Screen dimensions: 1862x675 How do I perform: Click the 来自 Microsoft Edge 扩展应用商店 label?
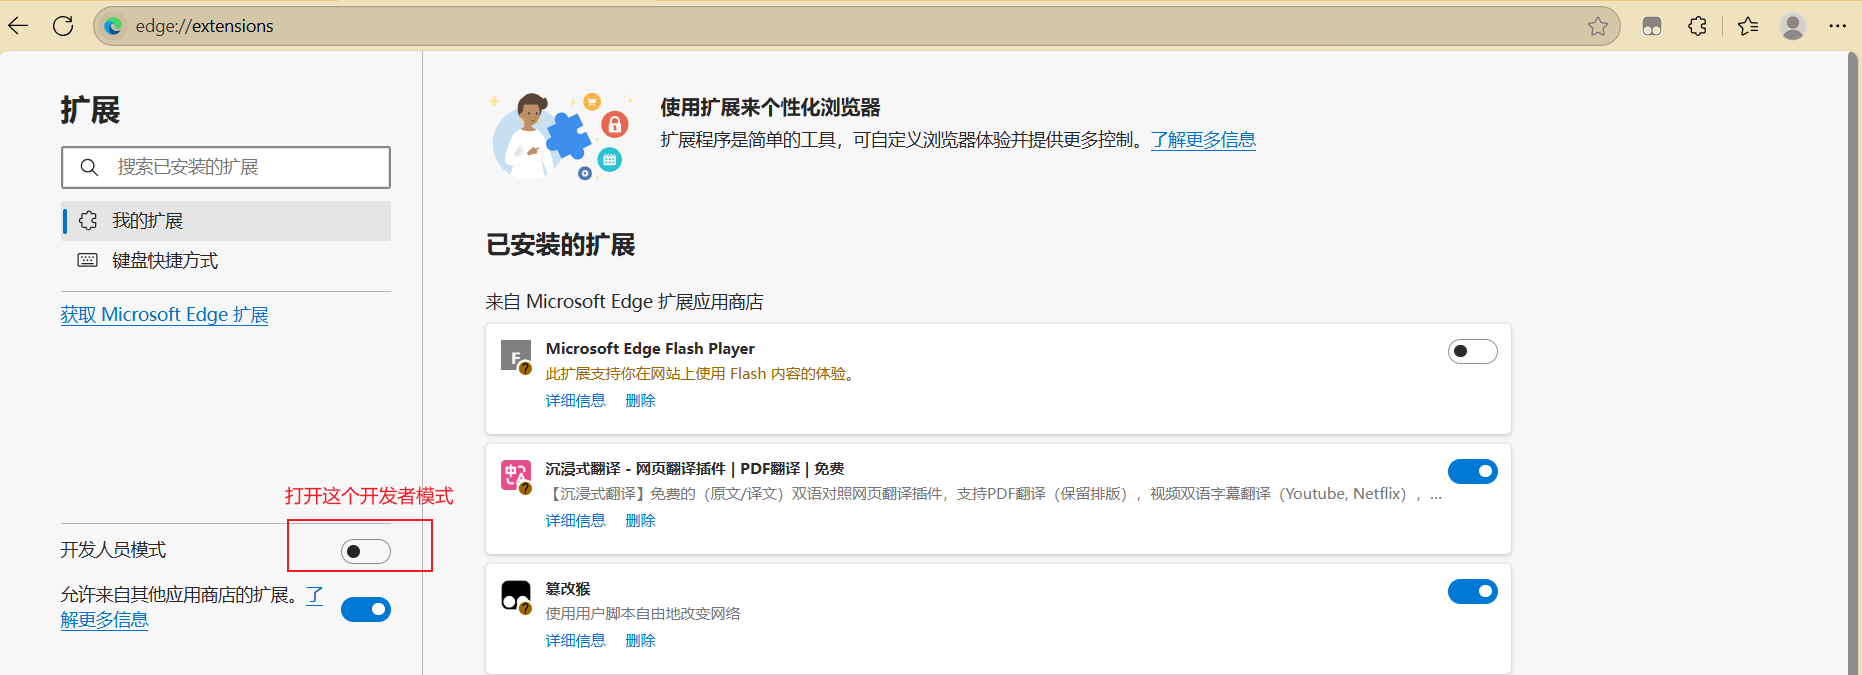(624, 301)
